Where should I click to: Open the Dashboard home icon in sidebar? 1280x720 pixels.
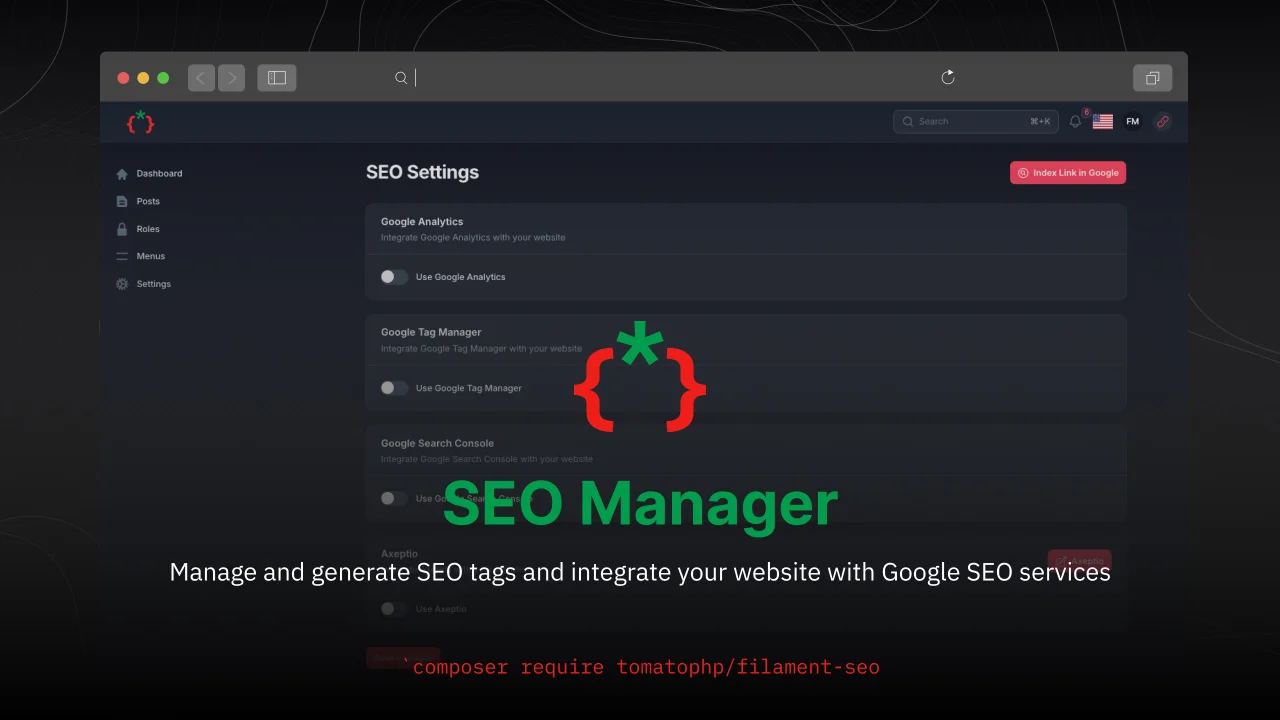121,173
